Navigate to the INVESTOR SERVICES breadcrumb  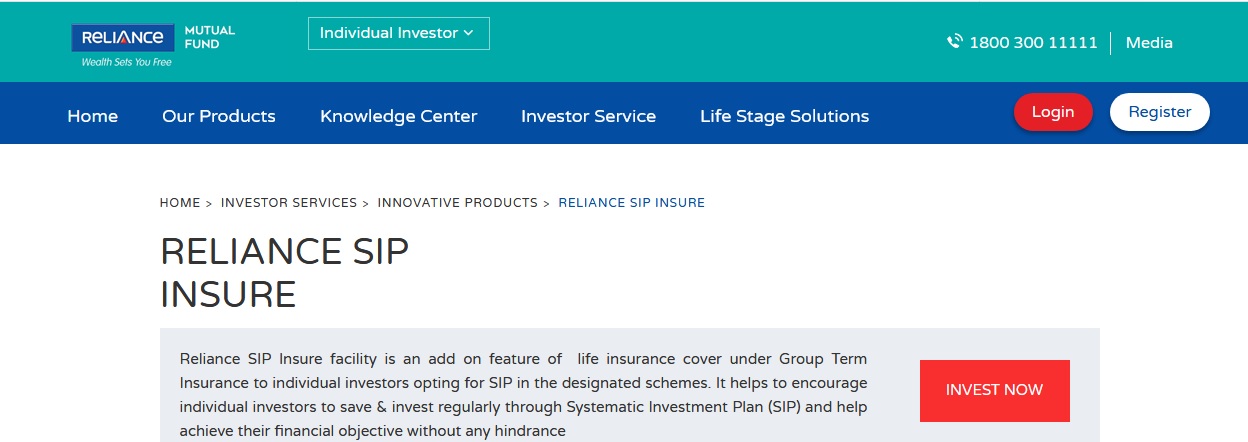[288, 202]
